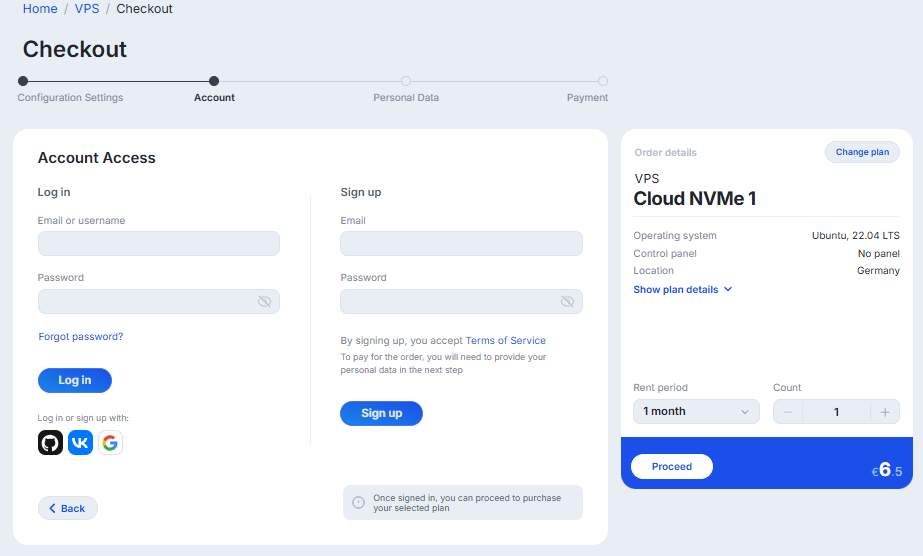Select the Payment step
The height and width of the screenshot is (556, 923).
tap(587, 98)
